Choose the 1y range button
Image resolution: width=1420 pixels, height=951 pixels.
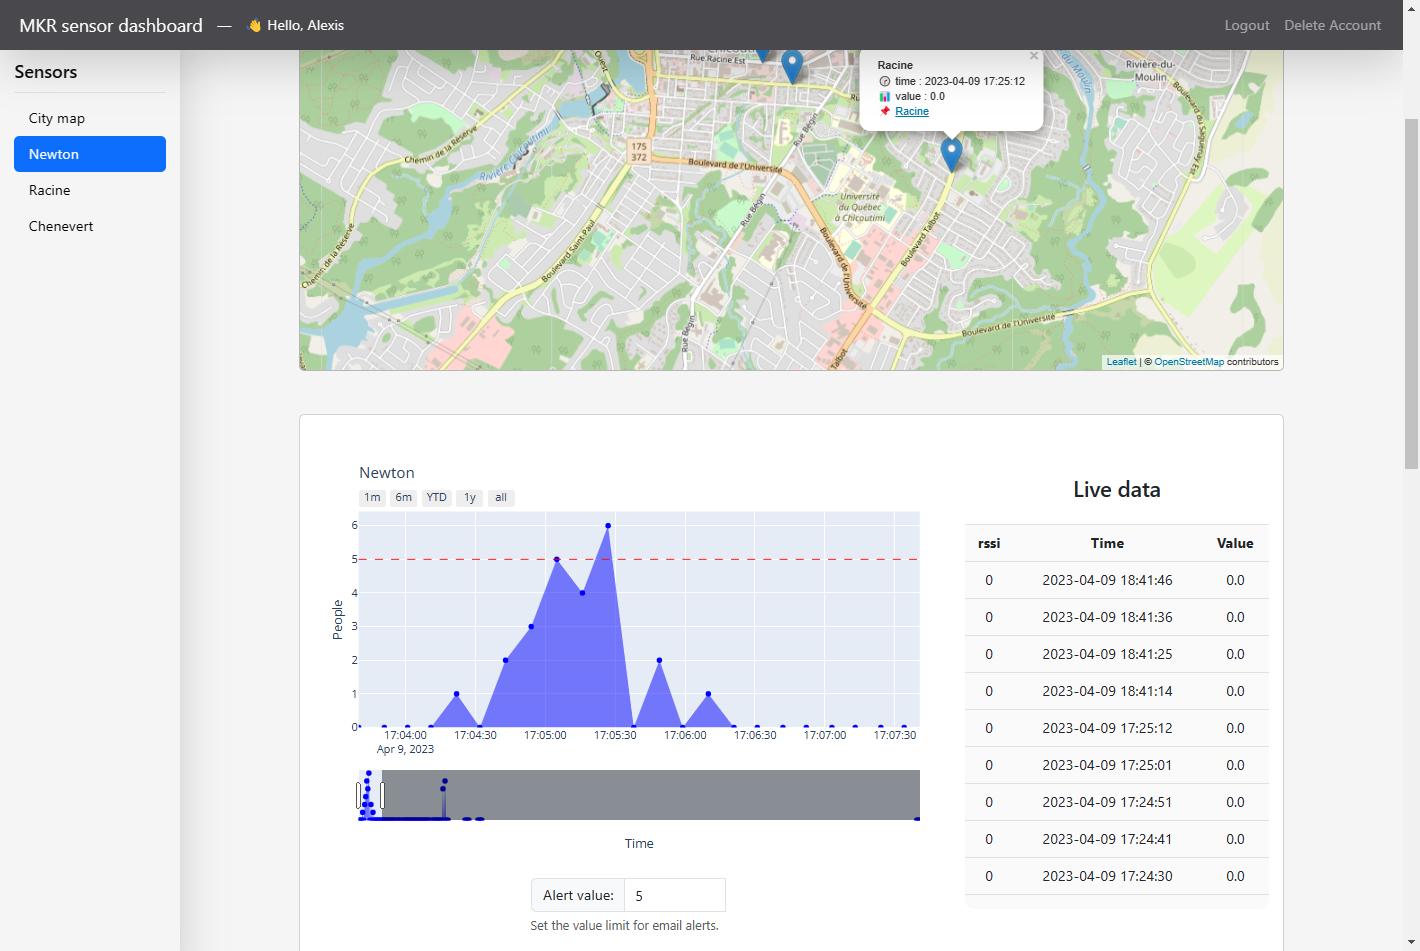coord(470,497)
